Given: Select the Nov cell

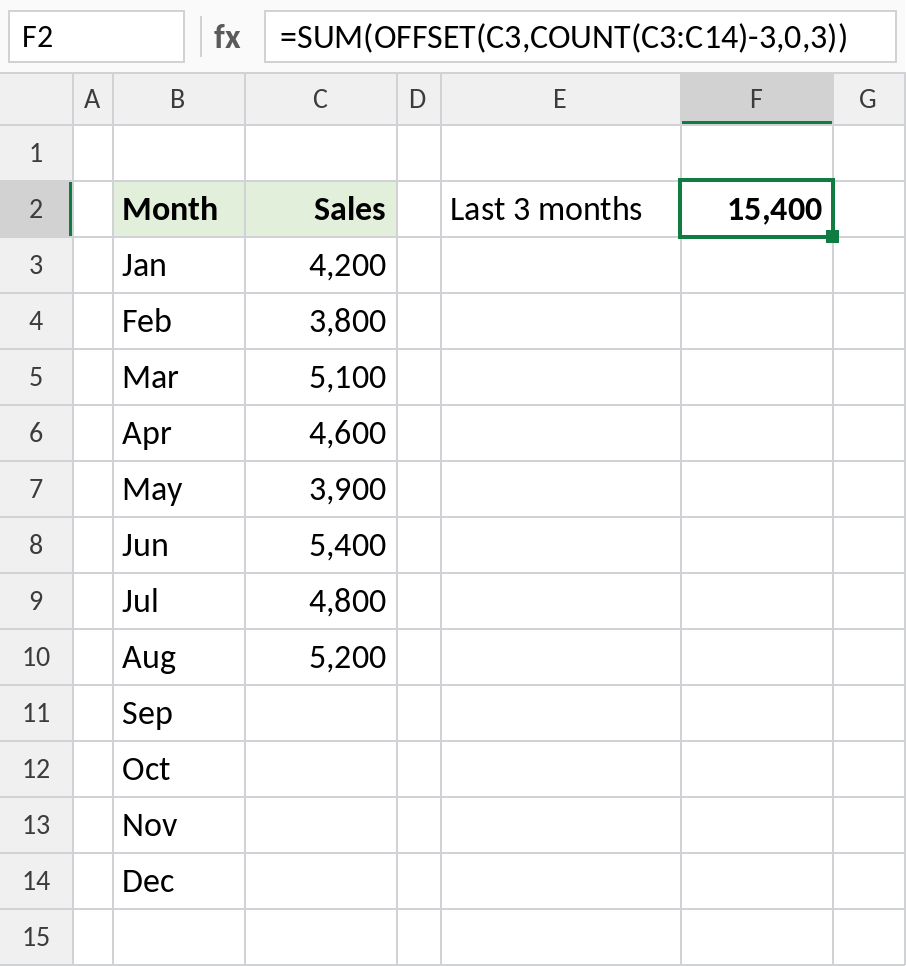Looking at the screenshot, I should (x=179, y=826).
